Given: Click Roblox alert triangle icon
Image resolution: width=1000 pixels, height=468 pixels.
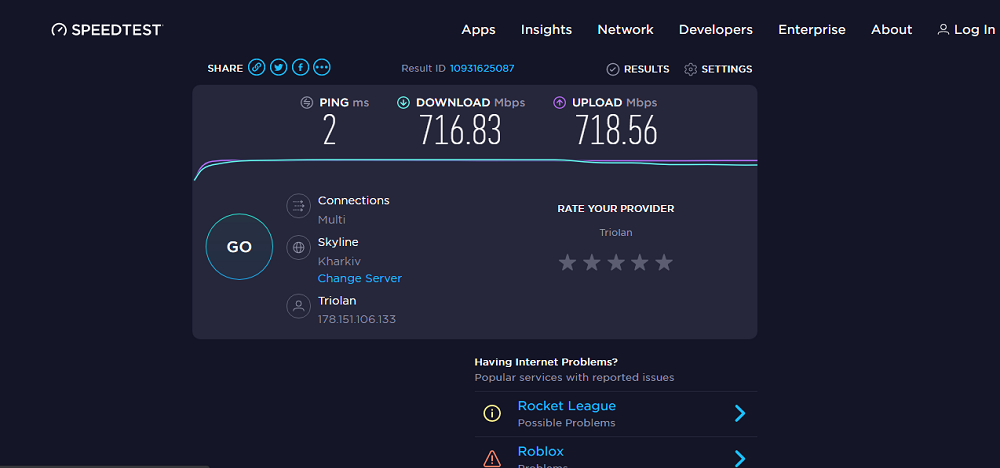Looking at the screenshot, I should (492, 458).
